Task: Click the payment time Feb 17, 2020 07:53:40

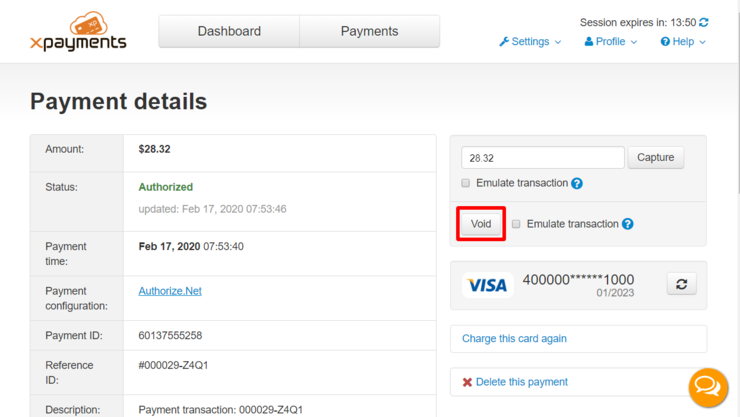Action: (191, 246)
